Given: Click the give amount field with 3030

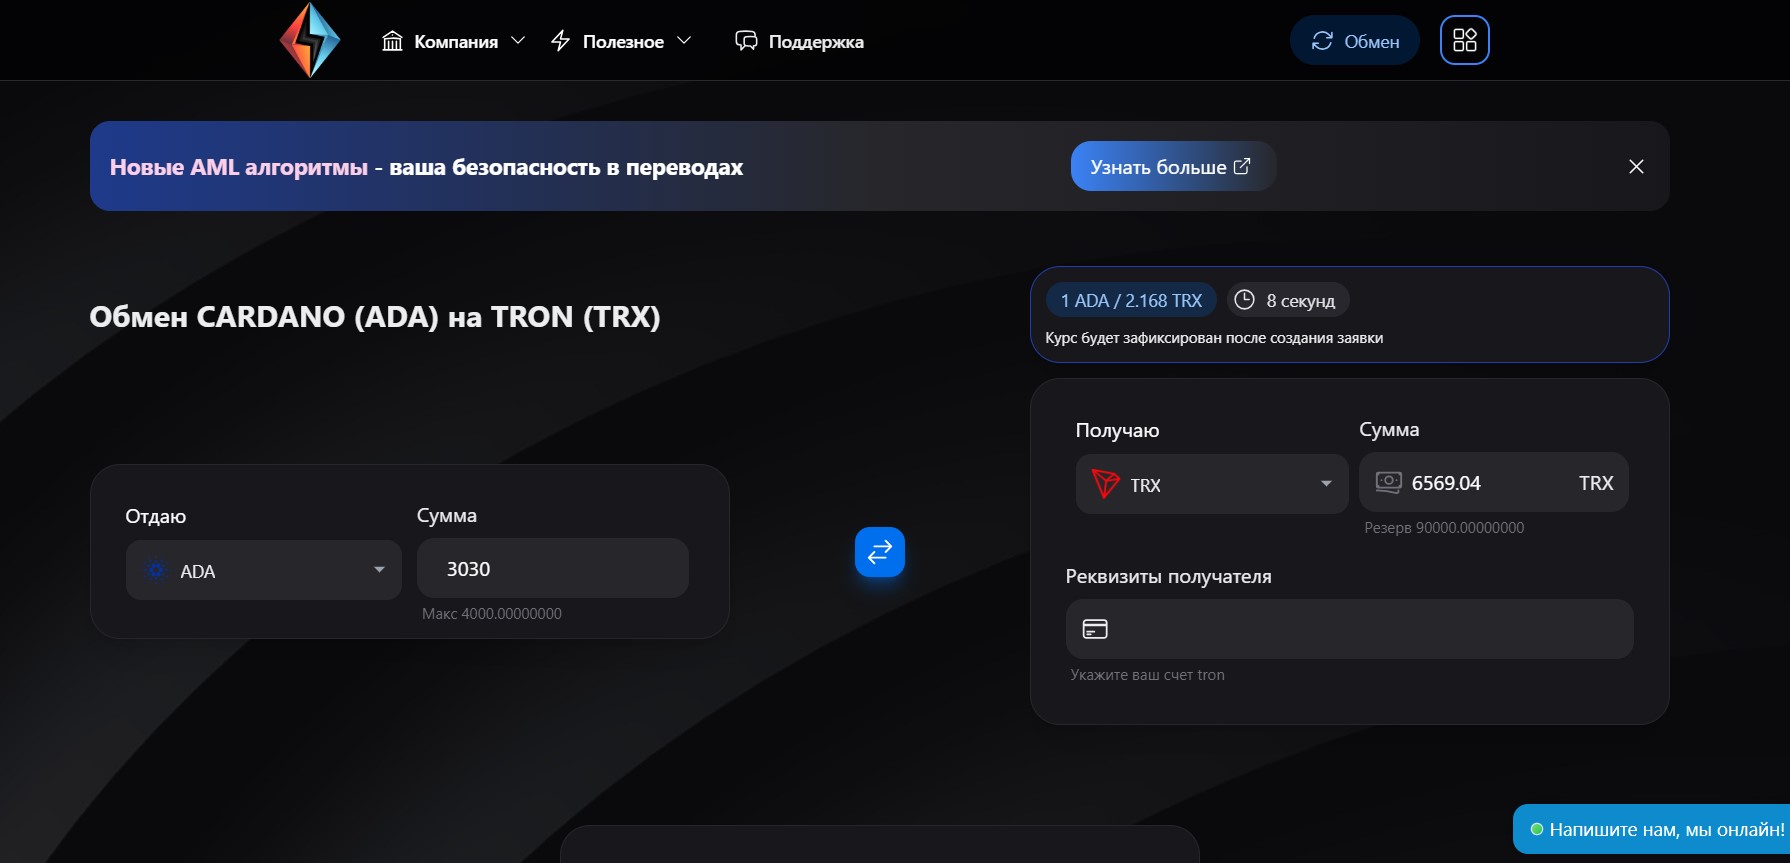Looking at the screenshot, I should tap(552, 569).
